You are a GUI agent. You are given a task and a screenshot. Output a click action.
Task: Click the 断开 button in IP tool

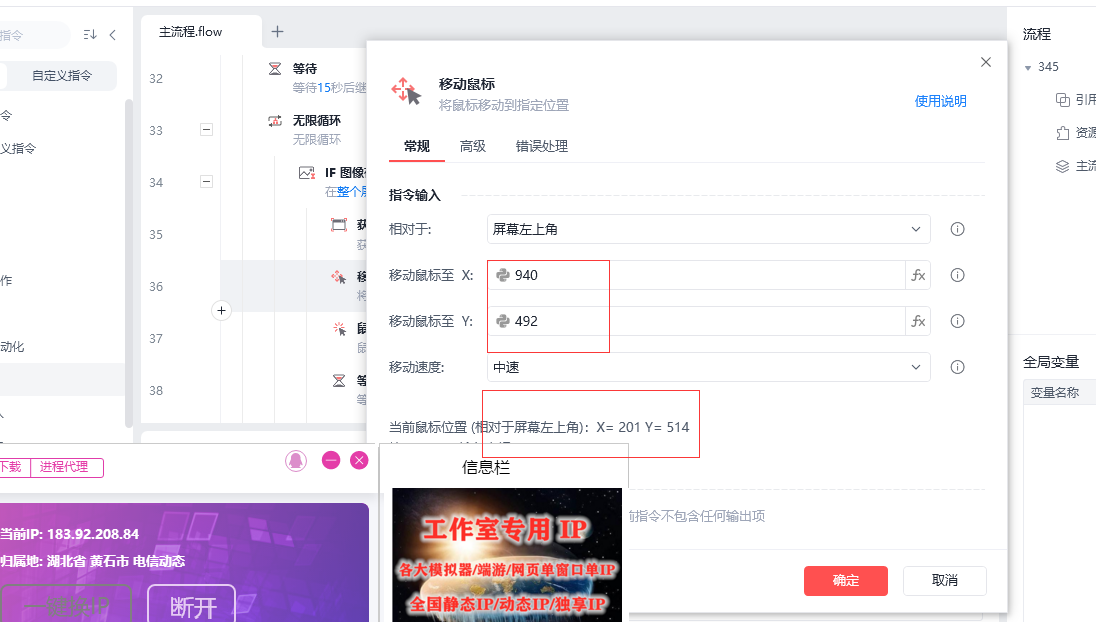(x=192, y=604)
